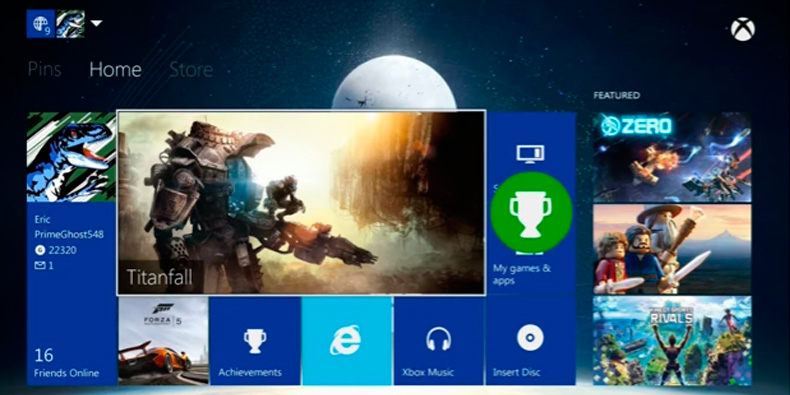Click the green achievement trophy circle
Viewport: 790px width, 395px height.
pos(531,213)
